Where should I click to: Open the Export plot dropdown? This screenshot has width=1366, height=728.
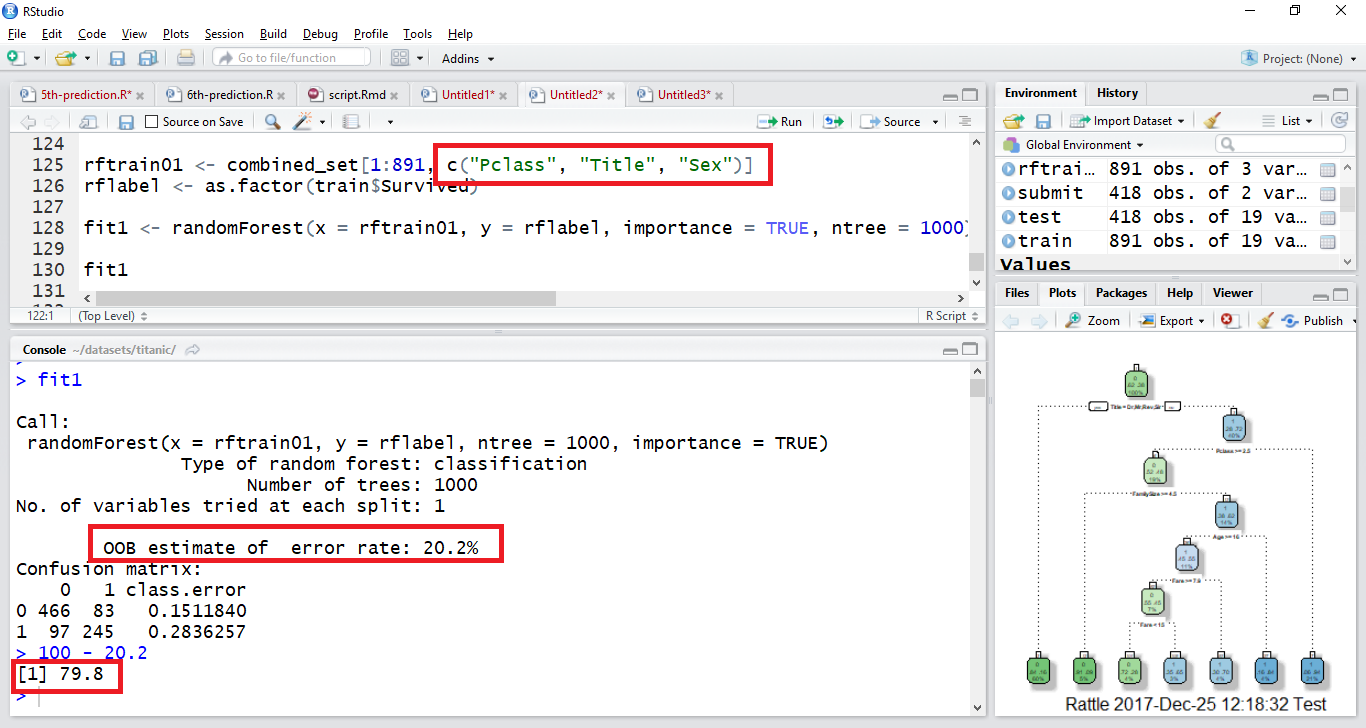click(1182, 321)
